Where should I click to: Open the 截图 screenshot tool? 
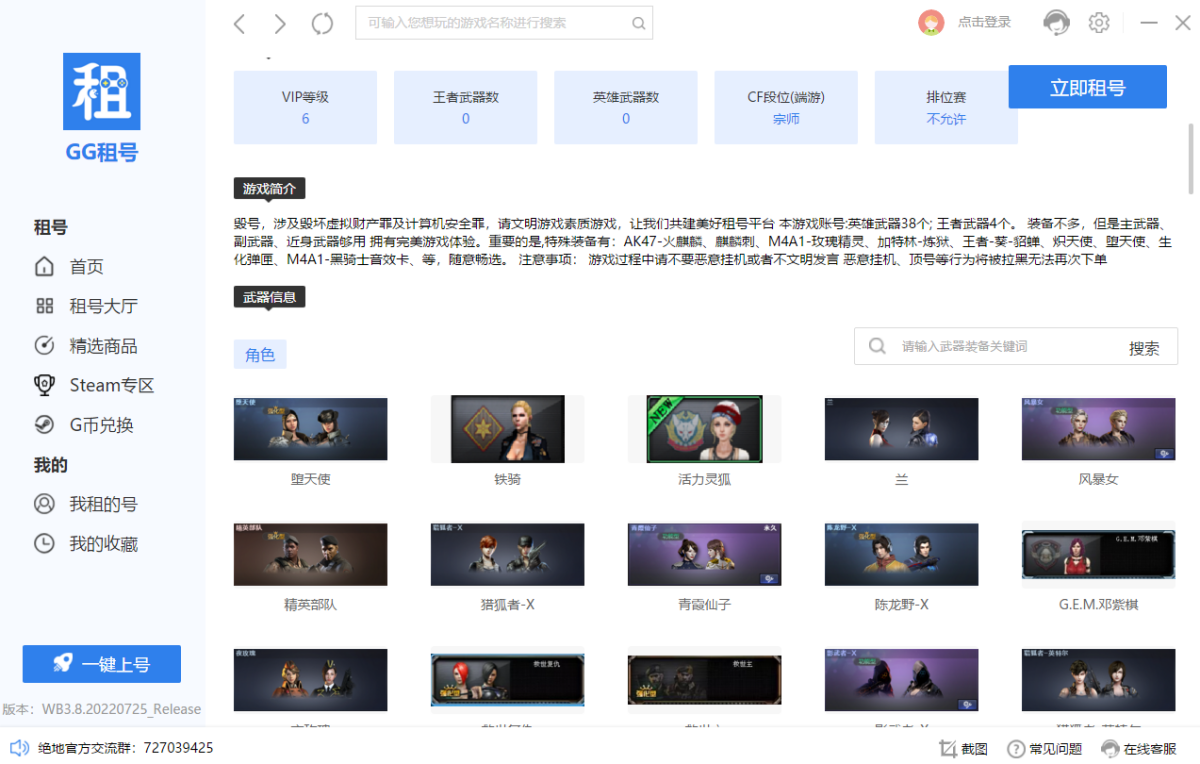click(x=964, y=748)
